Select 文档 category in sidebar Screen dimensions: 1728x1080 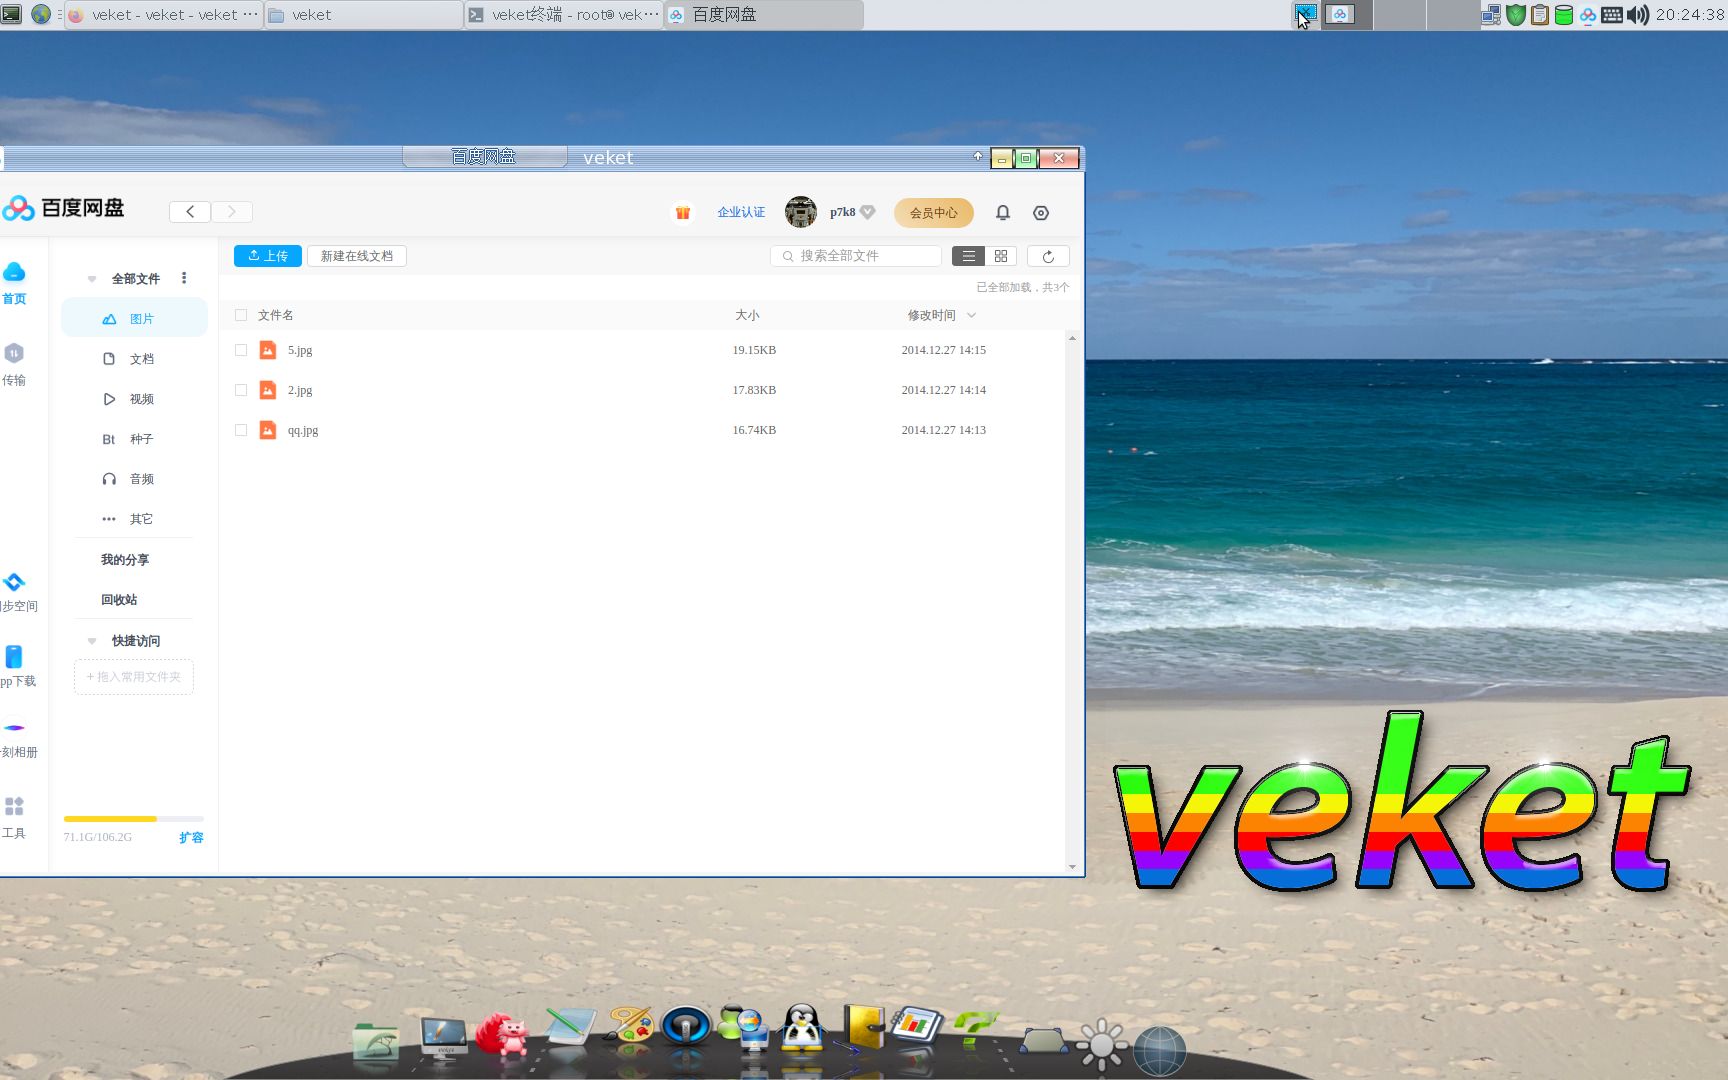tap(134, 358)
